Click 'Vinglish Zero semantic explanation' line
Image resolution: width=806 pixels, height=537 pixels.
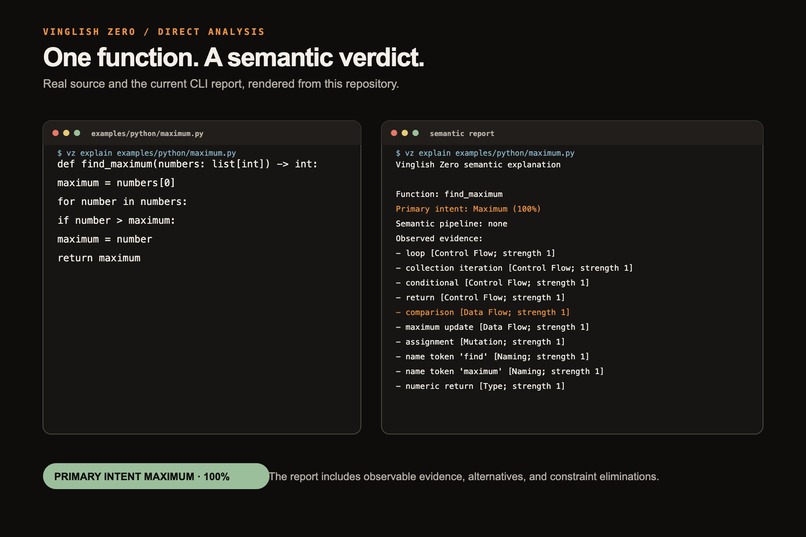[x=478, y=164]
